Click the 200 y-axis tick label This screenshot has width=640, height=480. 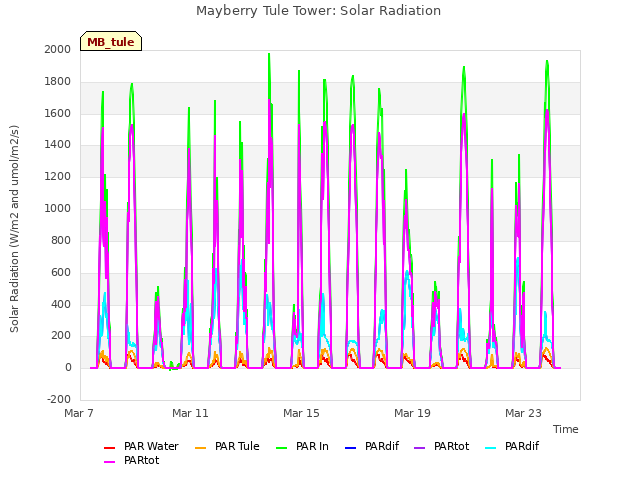[x=61, y=336]
